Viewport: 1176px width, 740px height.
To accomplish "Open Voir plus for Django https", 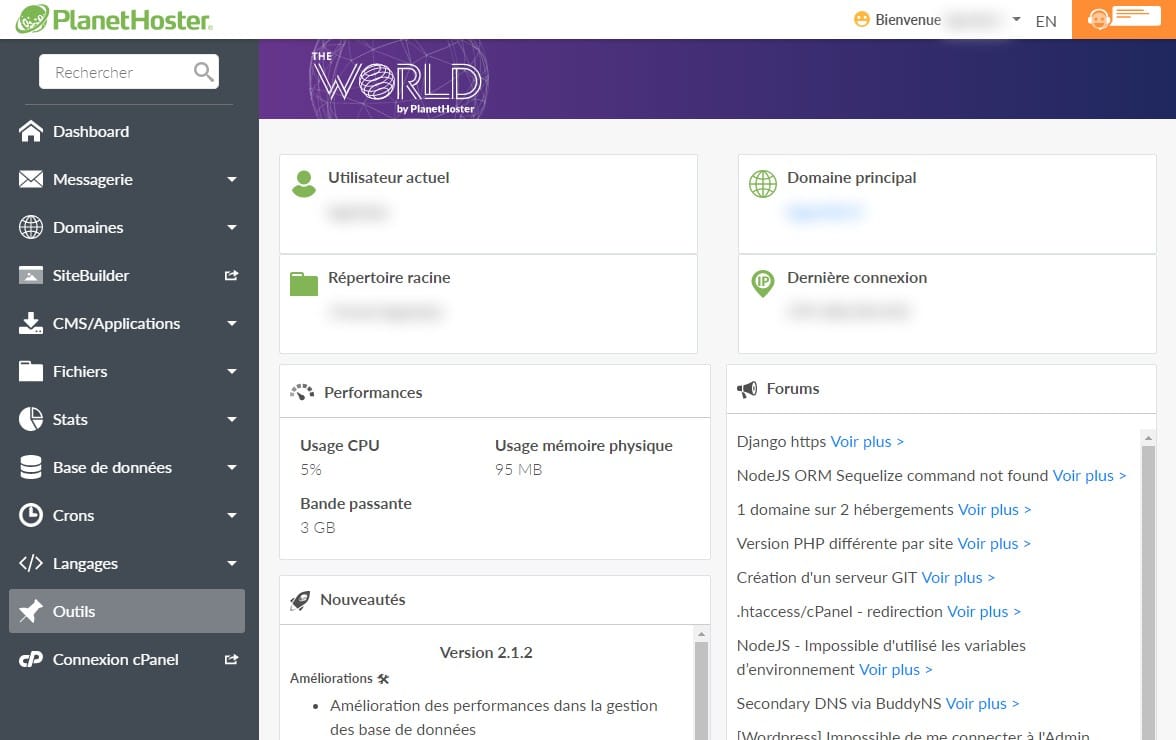I will [x=867, y=442].
